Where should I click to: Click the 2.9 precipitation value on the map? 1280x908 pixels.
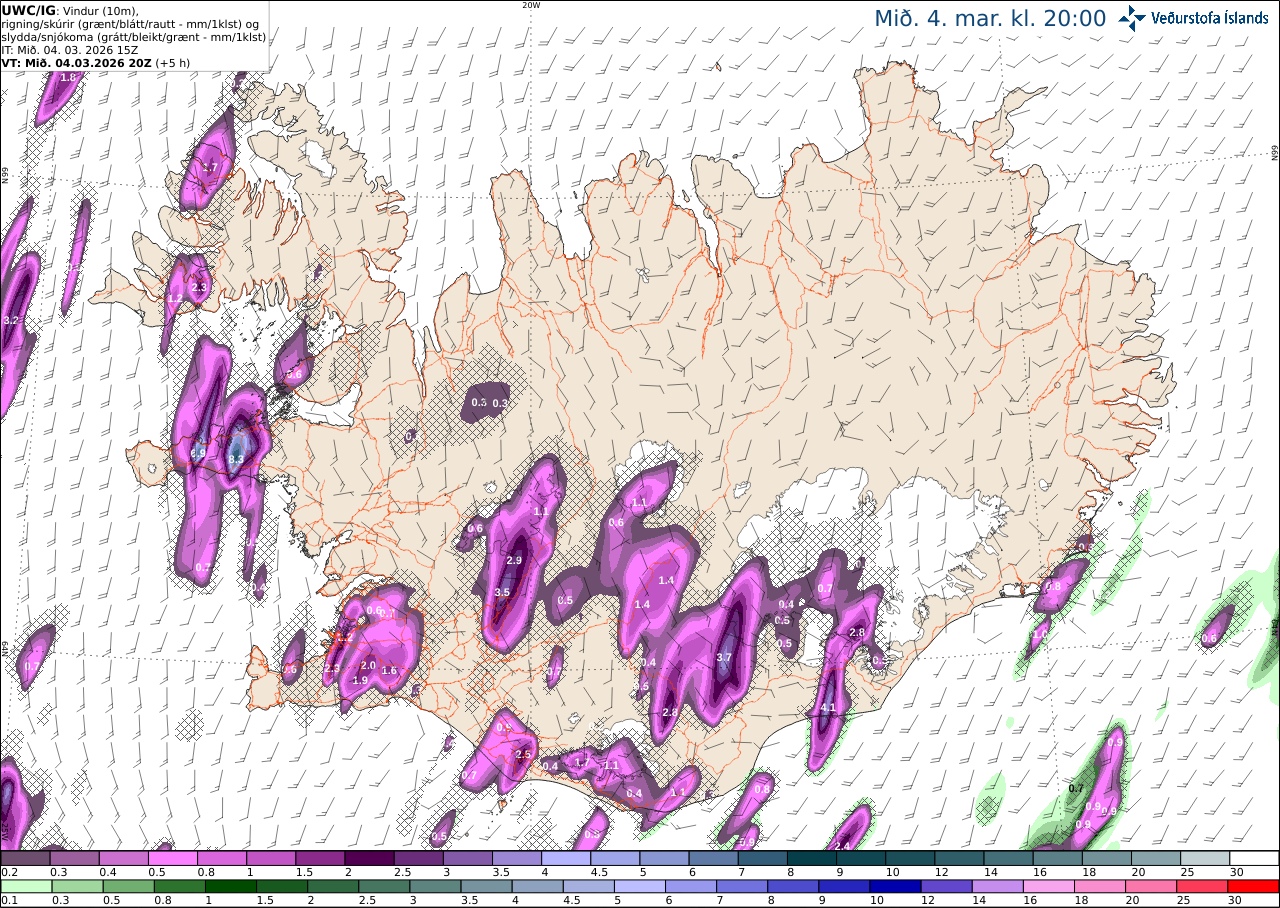[x=516, y=560]
